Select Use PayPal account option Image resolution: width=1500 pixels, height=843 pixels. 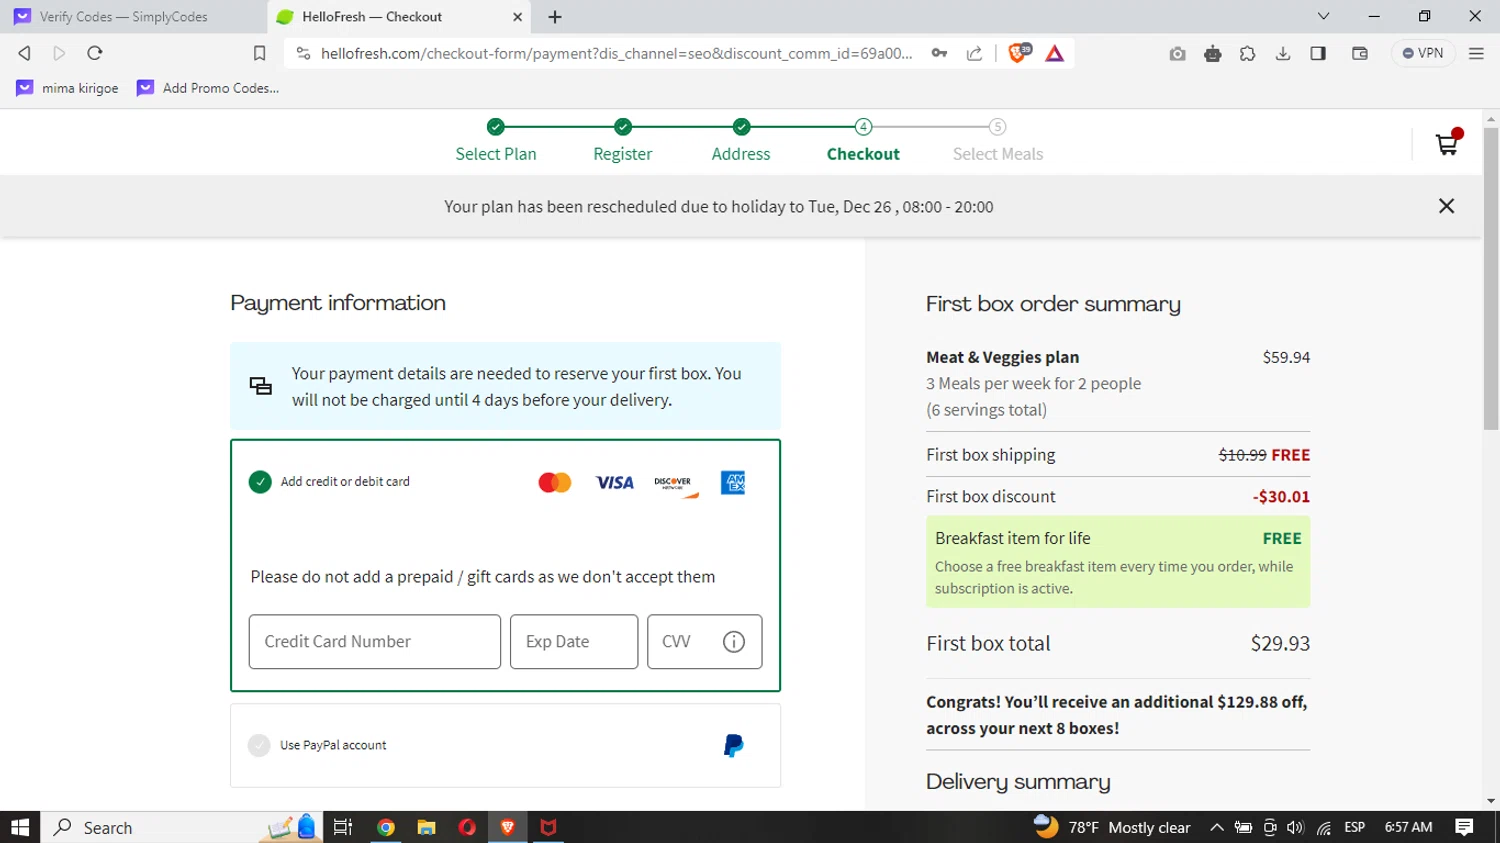(259, 745)
